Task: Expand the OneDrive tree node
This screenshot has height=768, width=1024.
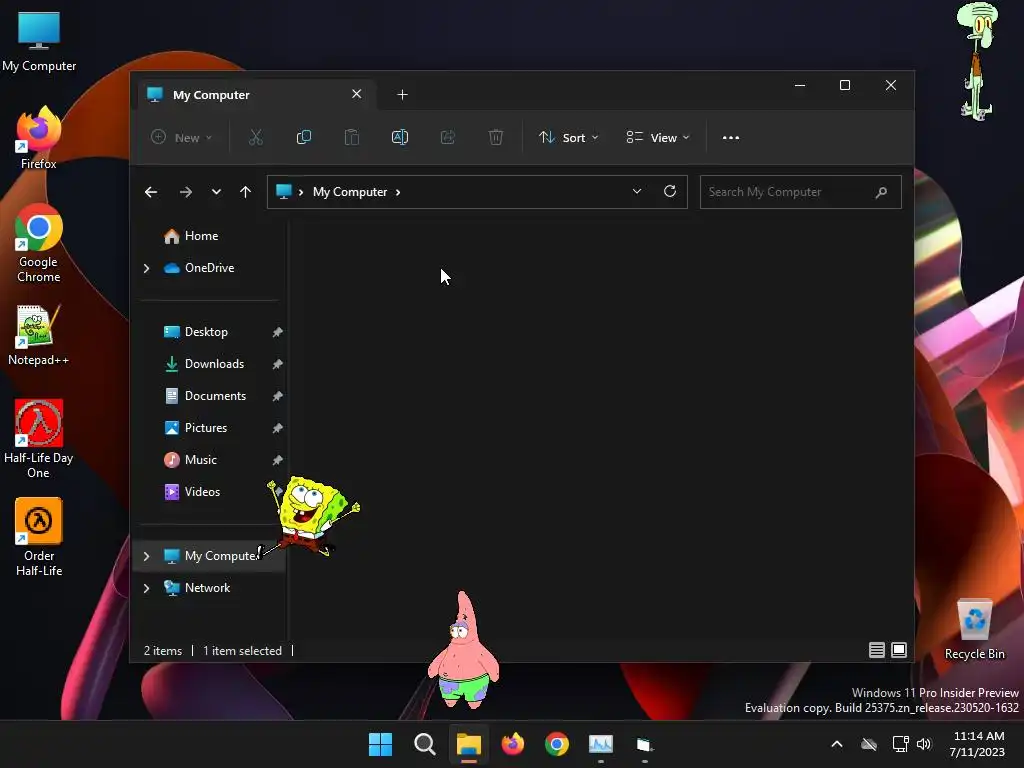Action: pyautogui.click(x=146, y=268)
